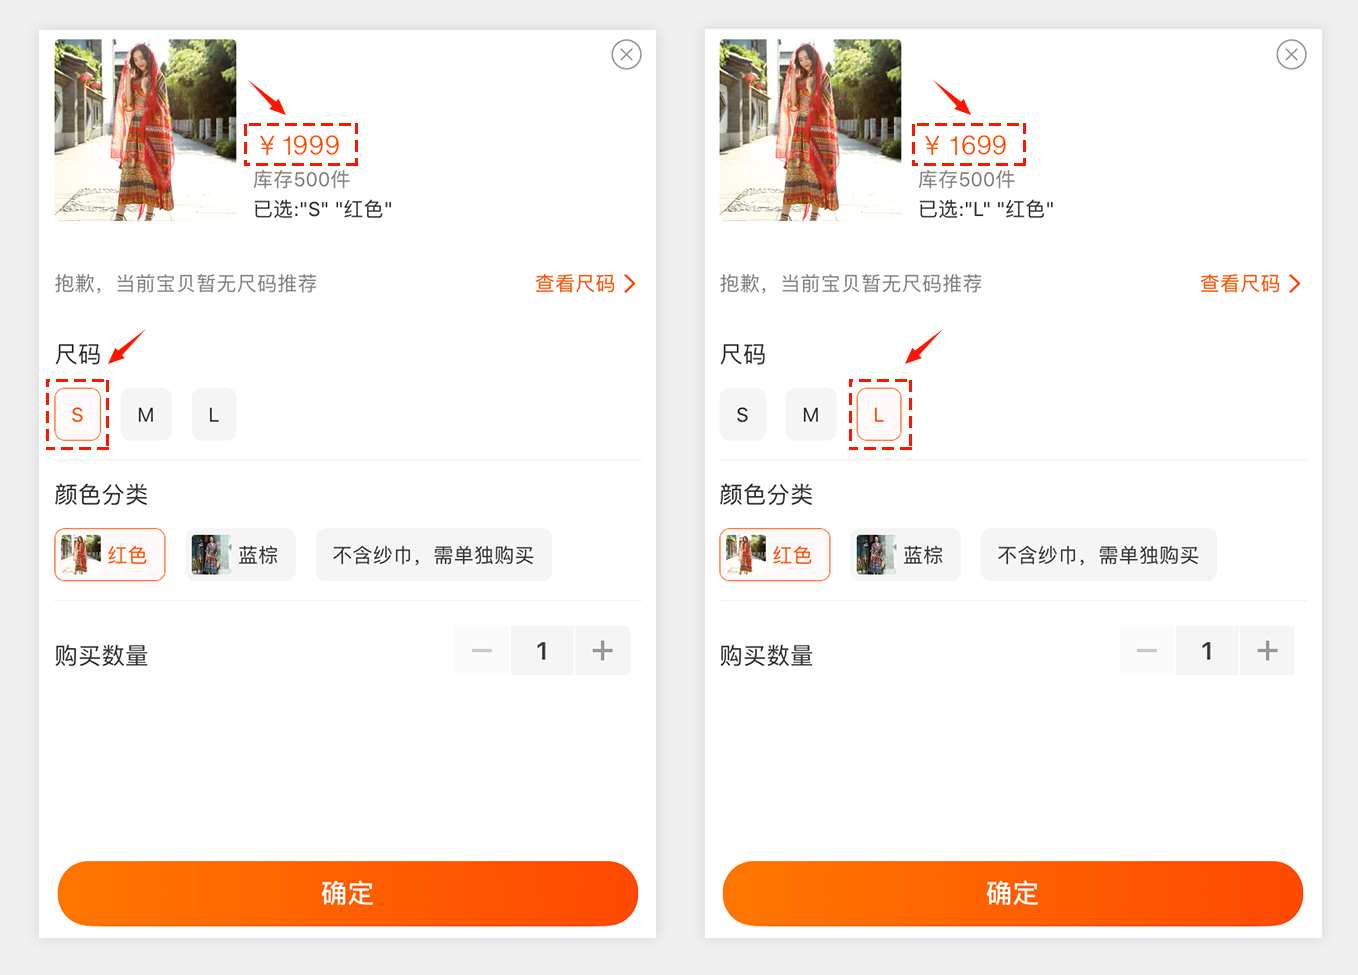The height and width of the screenshot is (975, 1358).
Task: Close the left product options popup
Action: [x=626, y=55]
